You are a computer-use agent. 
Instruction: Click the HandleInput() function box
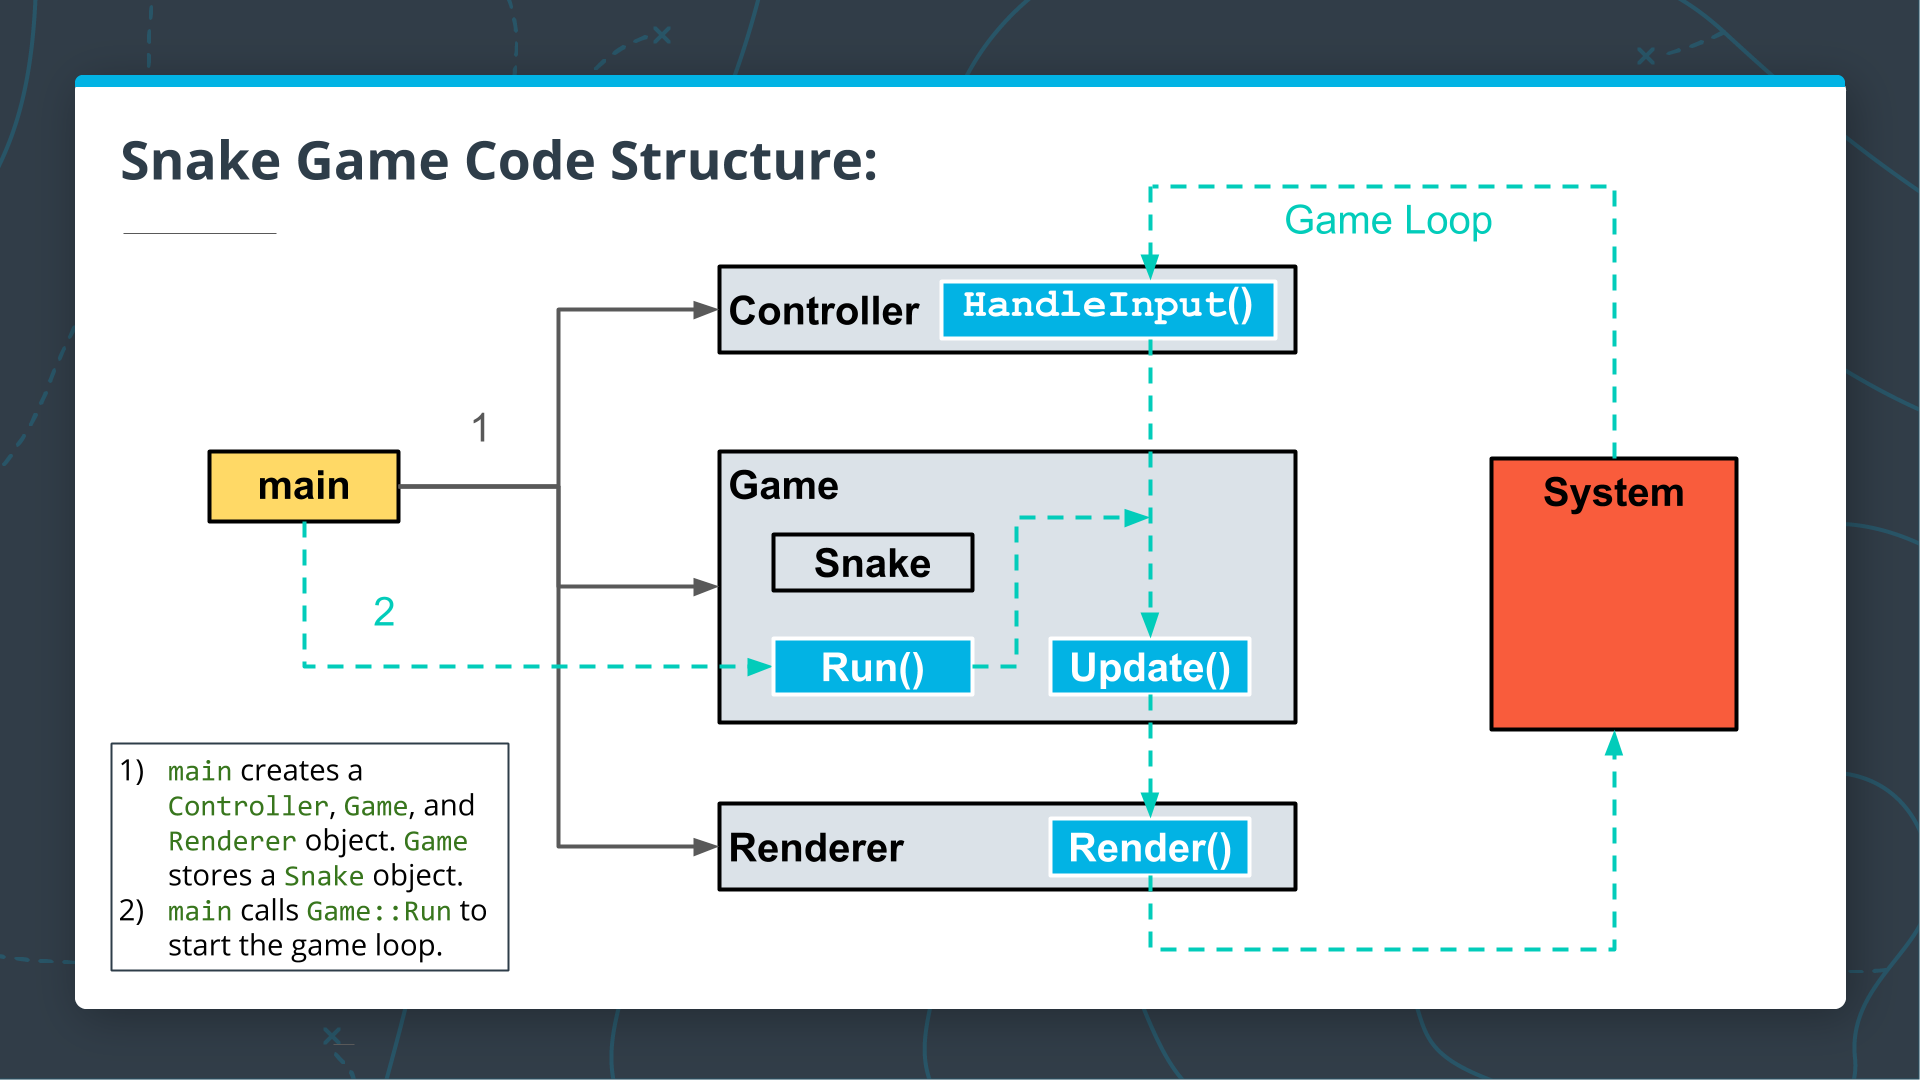coord(1107,308)
